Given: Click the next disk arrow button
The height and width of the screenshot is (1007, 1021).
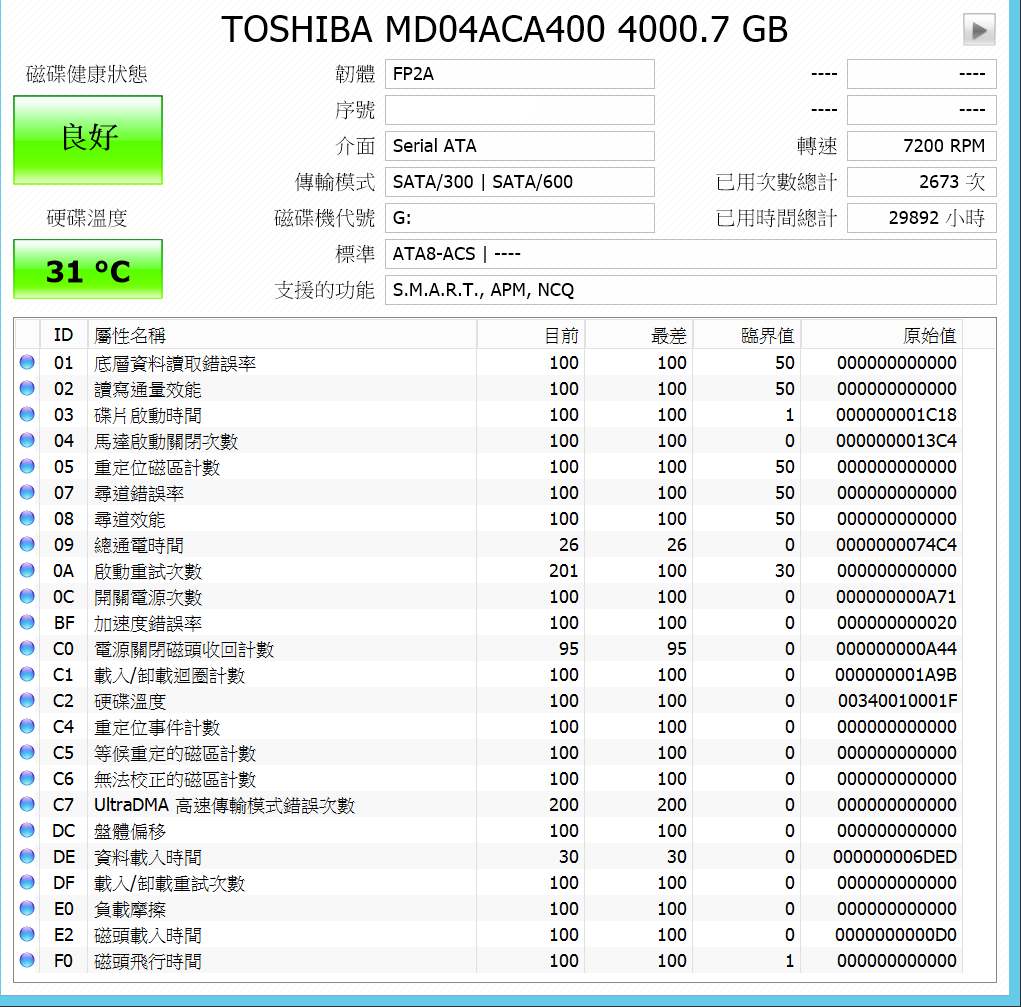Looking at the screenshot, I should click(979, 30).
